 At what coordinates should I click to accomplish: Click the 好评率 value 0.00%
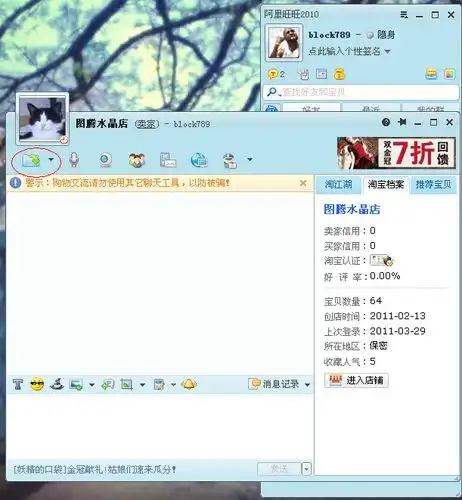(x=385, y=276)
